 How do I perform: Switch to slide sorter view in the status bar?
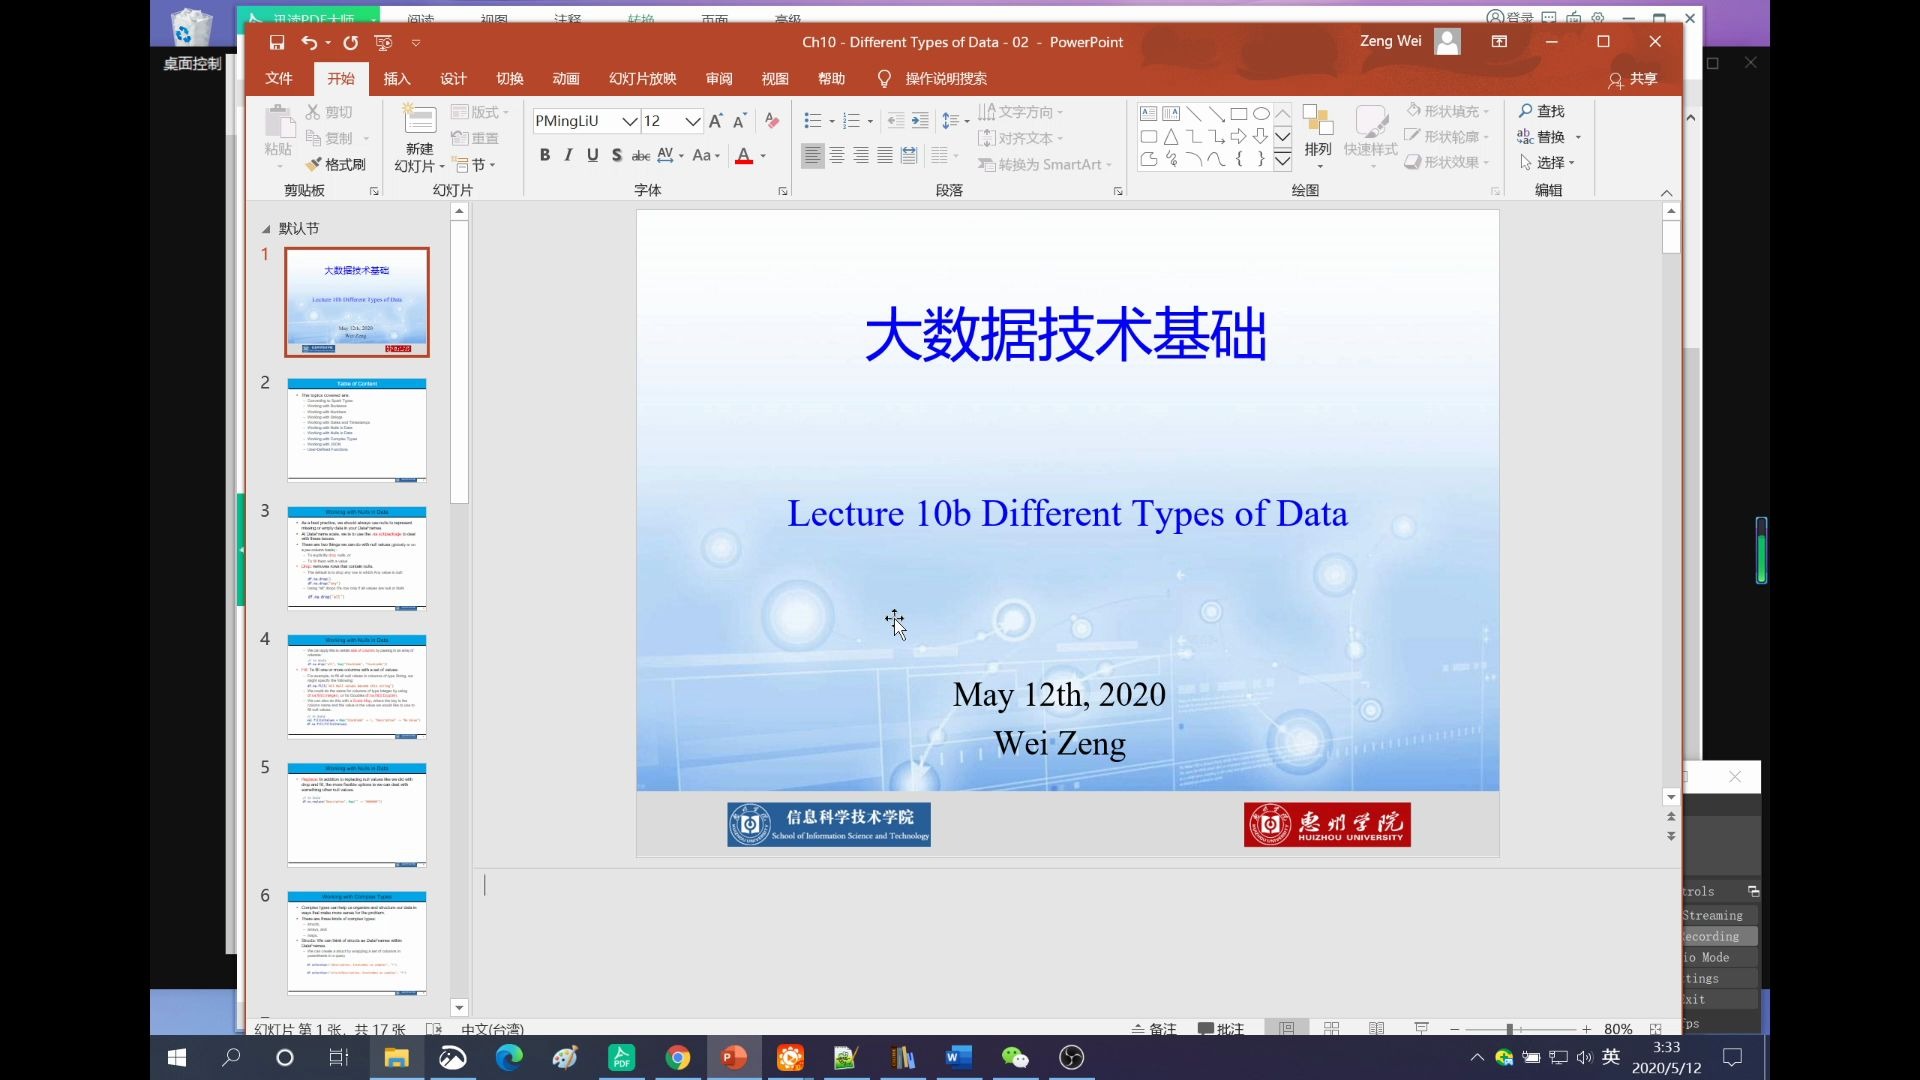tap(1332, 1028)
